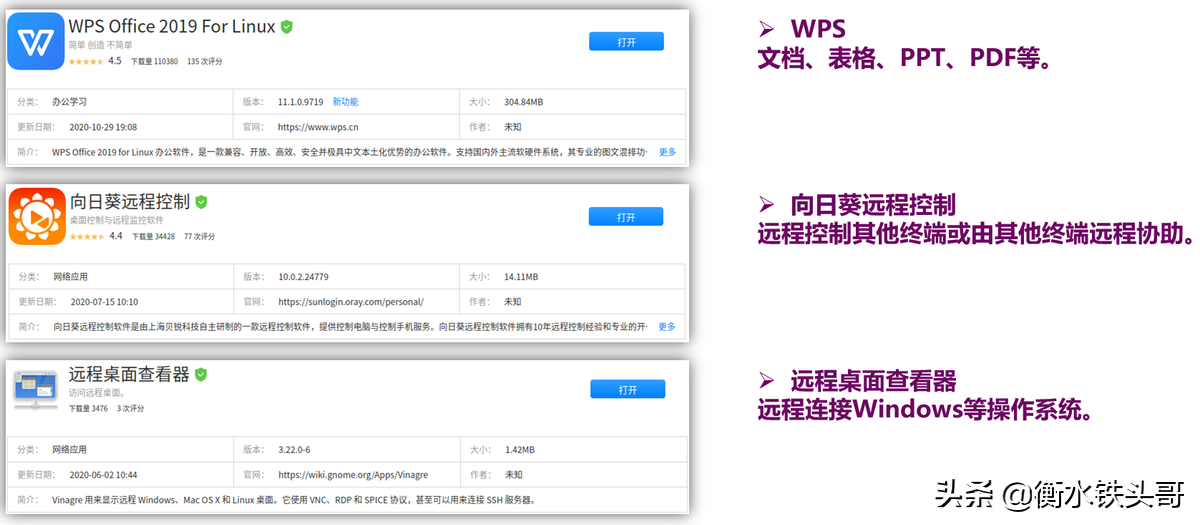This screenshot has width=1200, height=525.
Task: Click the version number 11.1.0.9719
Action: point(300,102)
